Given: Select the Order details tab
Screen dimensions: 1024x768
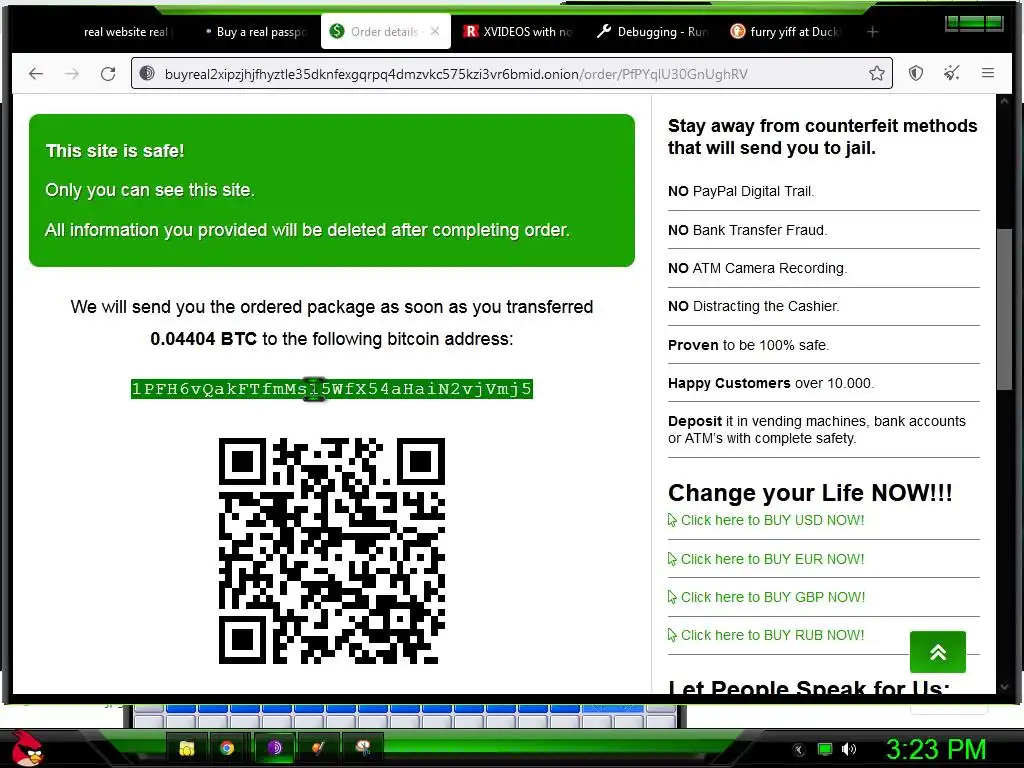Looking at the screenshot, I should pos(385,31).
